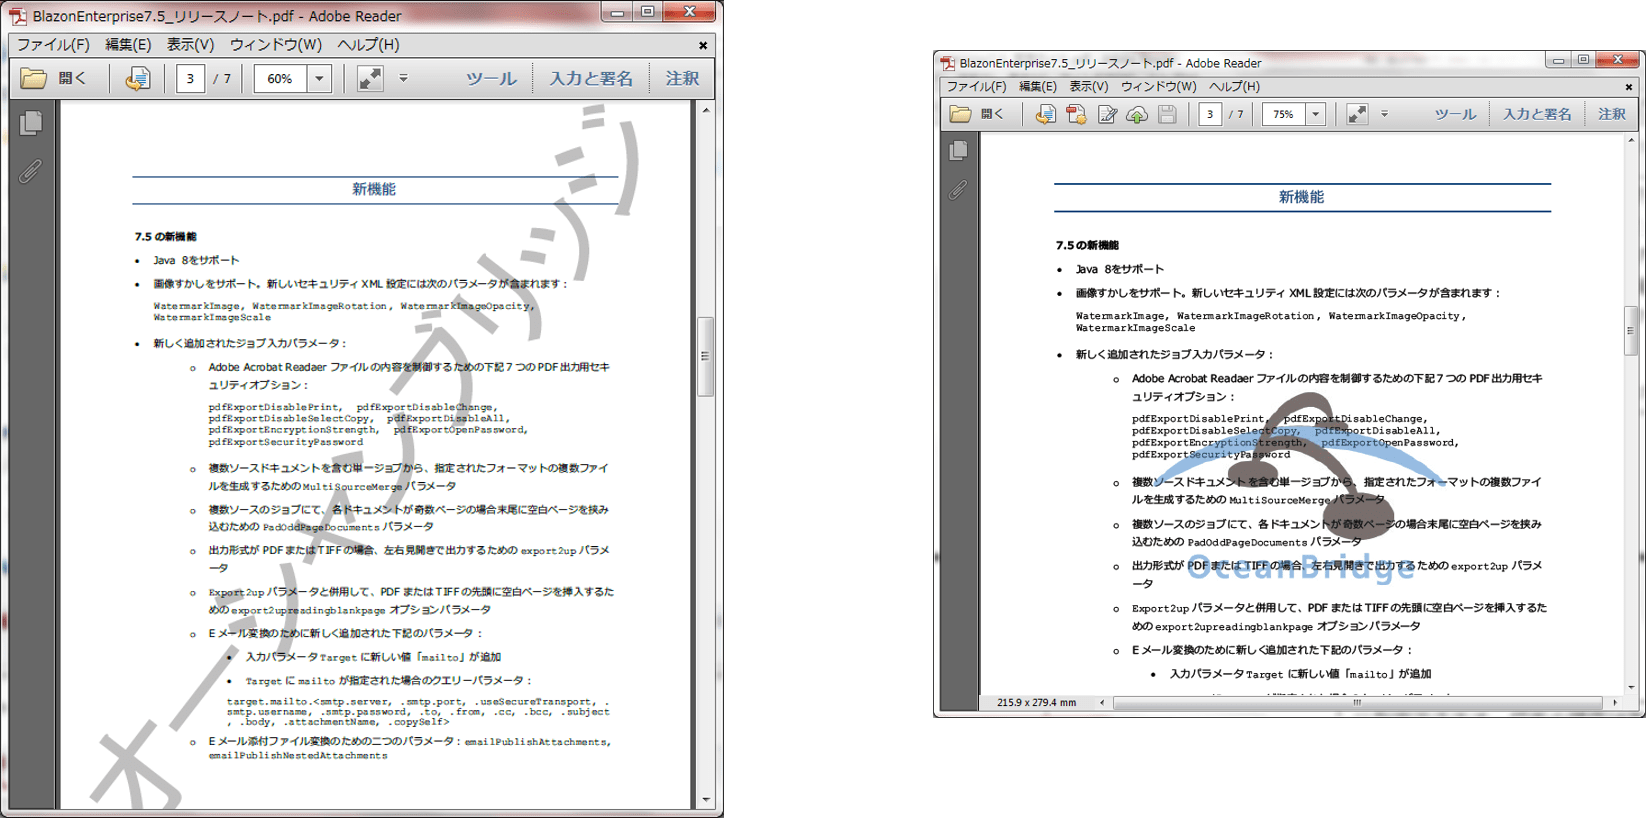Open ファイル(F) menu in left window

[x=53, y=44]
